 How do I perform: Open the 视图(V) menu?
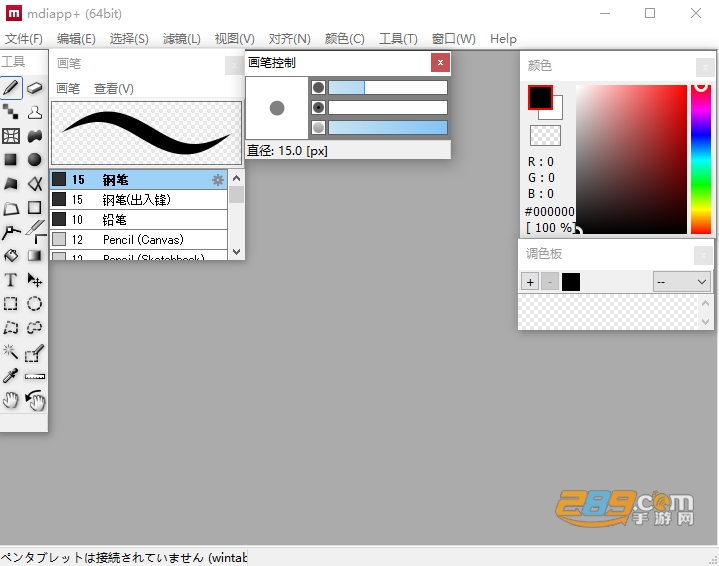point(234,39)
